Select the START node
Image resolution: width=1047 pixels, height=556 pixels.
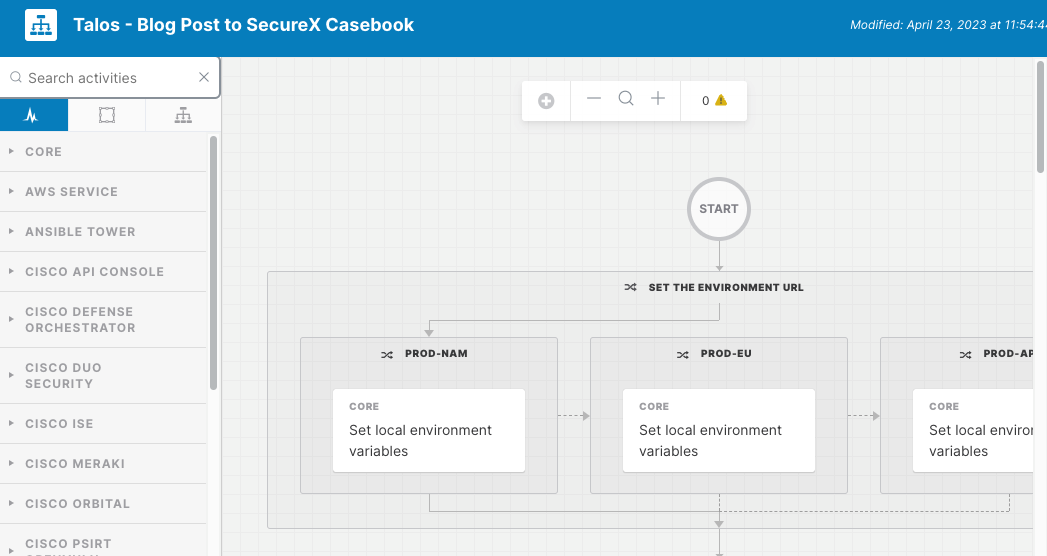click(x=719, y=209)
